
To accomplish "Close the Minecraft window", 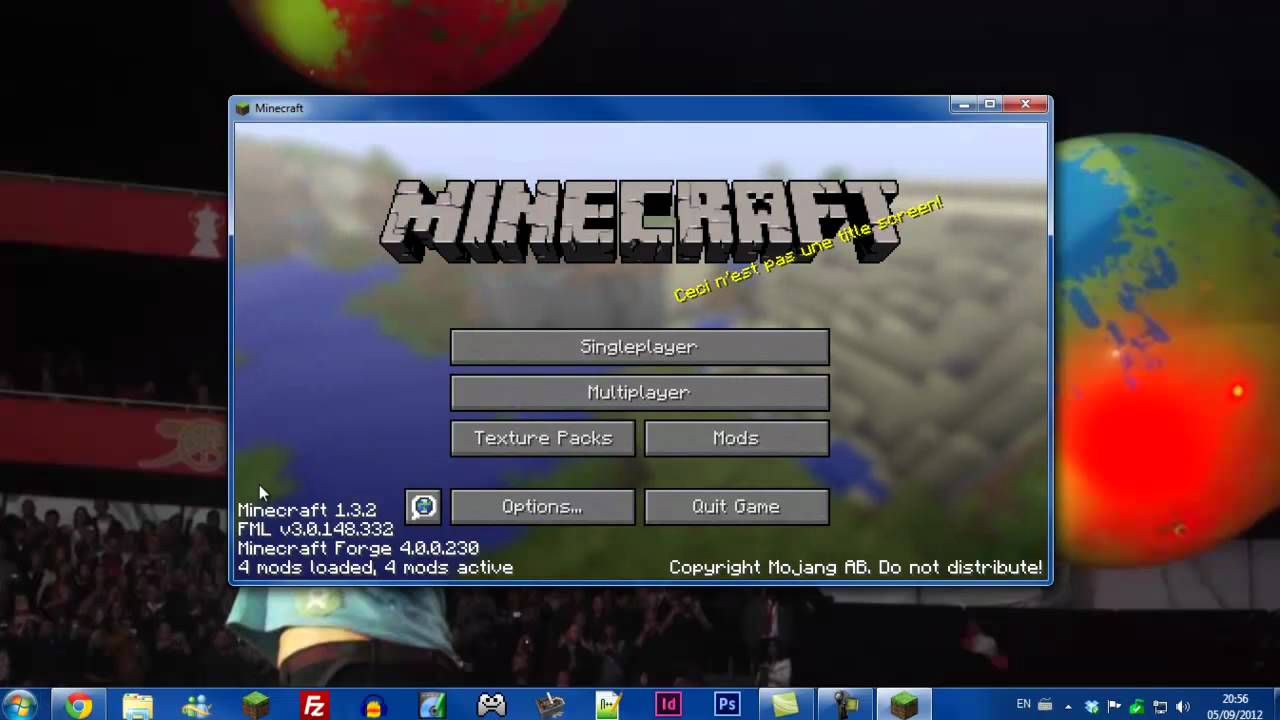I will click(x=1025, y=104).
